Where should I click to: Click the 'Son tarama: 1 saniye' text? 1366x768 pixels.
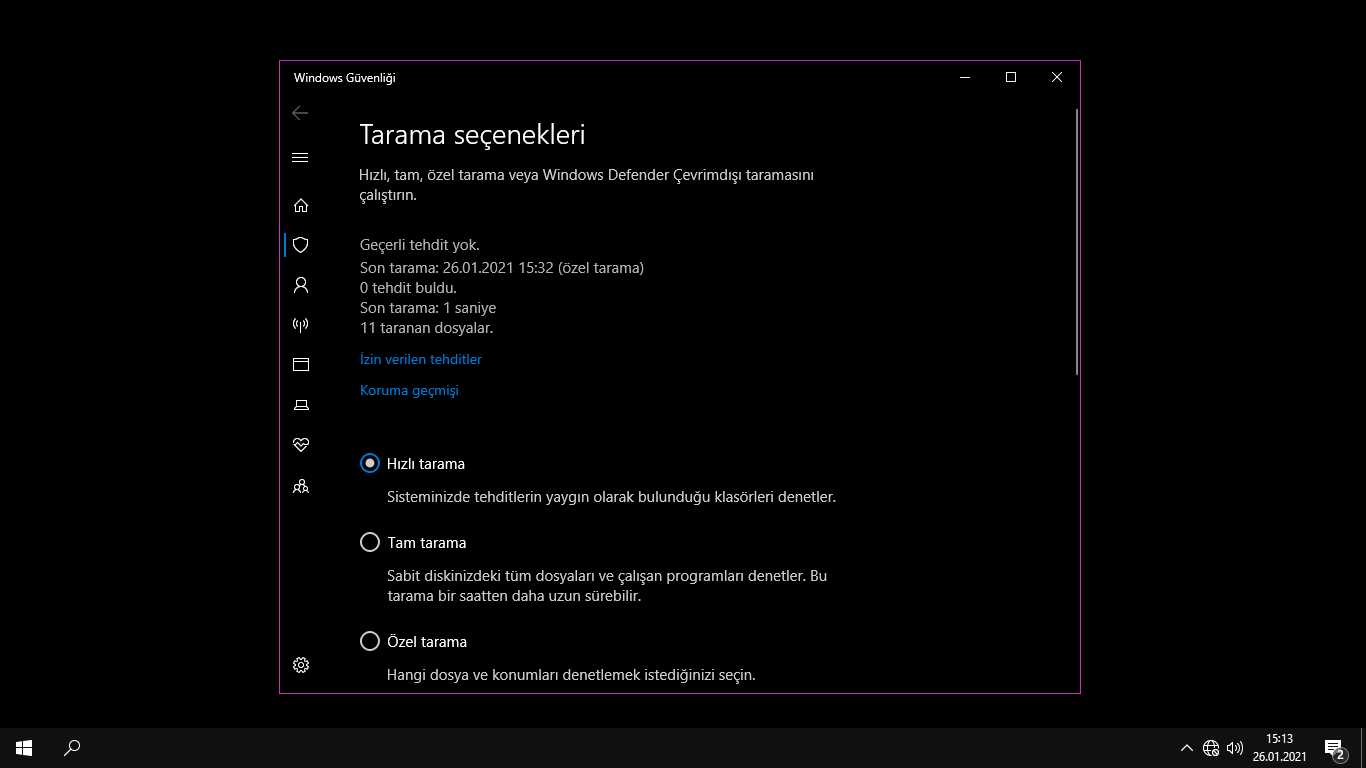point(428,308)
